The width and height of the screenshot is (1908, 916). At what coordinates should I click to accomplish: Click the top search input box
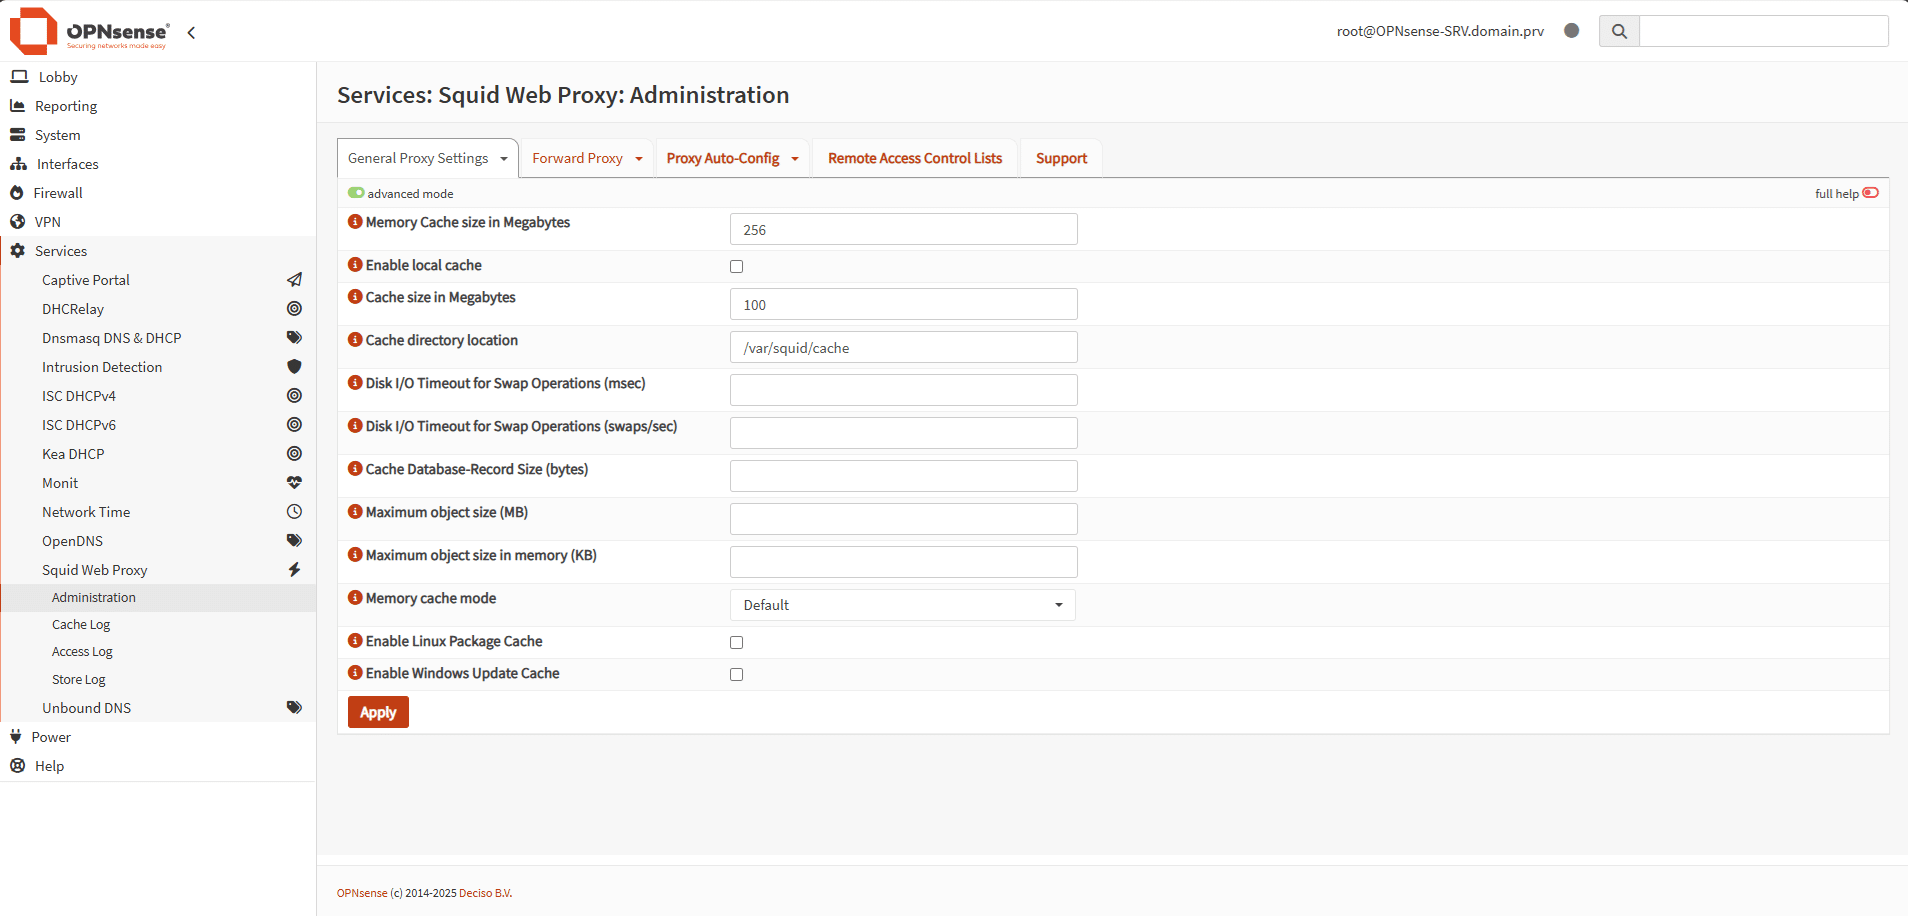1763,31
